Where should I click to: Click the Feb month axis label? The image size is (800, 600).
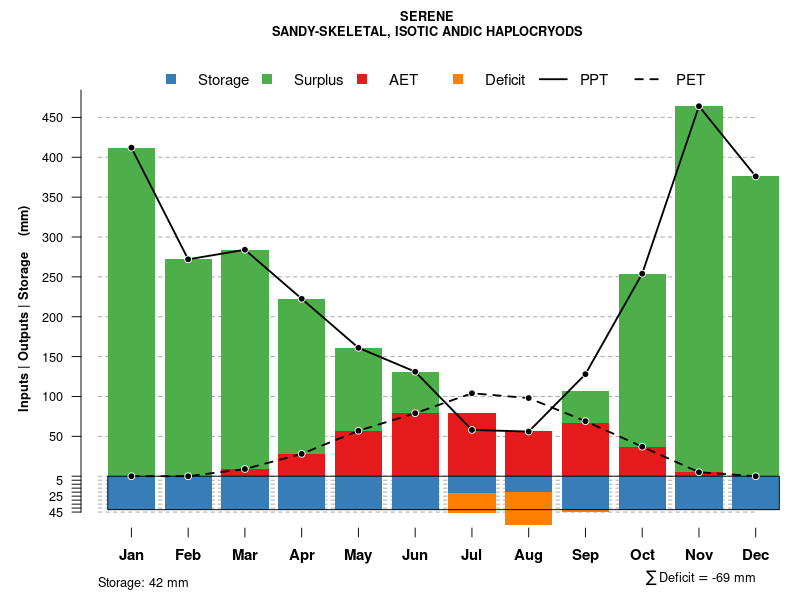pos(188,555)
